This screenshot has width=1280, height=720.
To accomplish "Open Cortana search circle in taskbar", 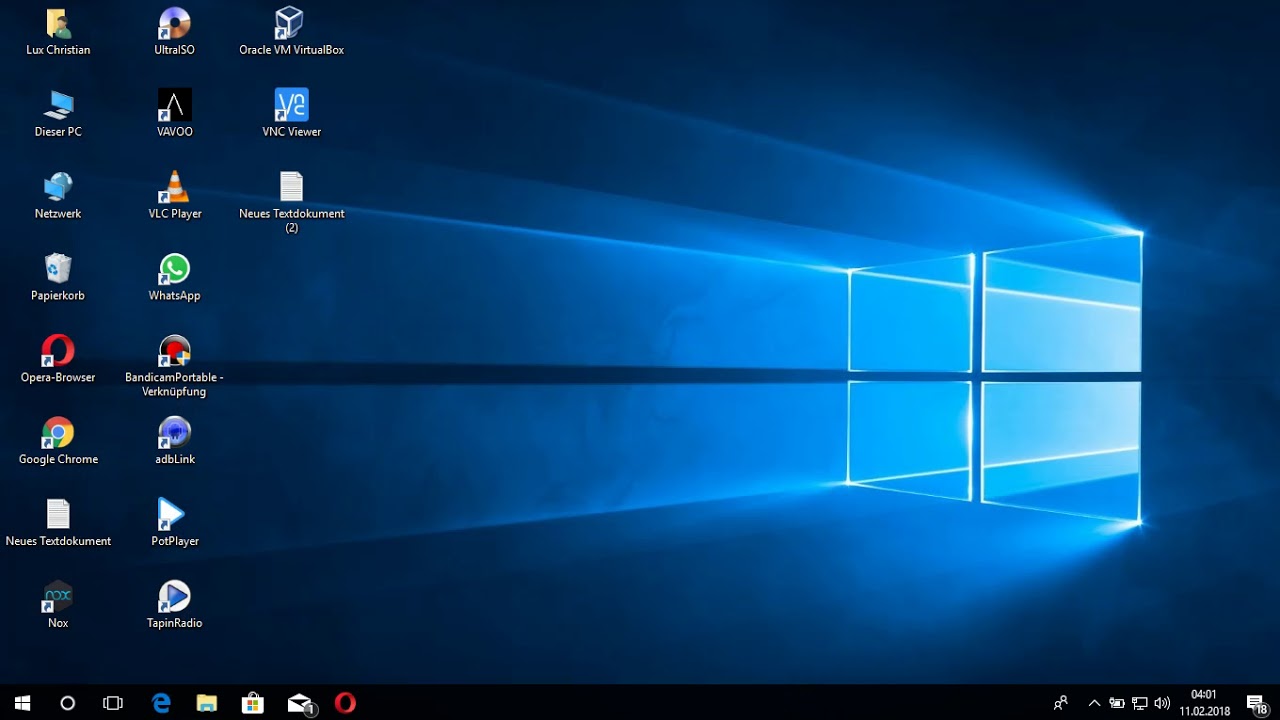I will (68, 703).
